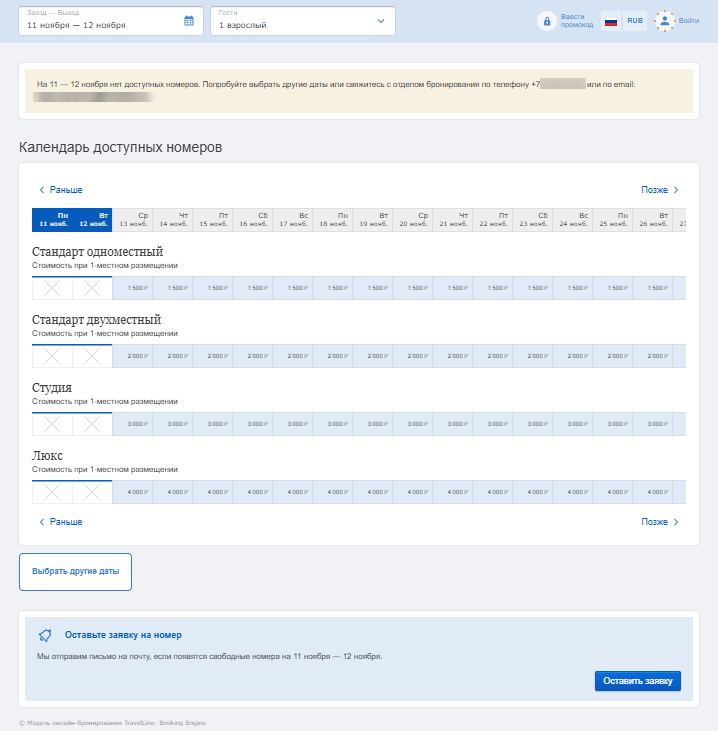This screenshot has width=718, height=731.
Task: Click the Войти login link
Action: click(x=689, y=21)
